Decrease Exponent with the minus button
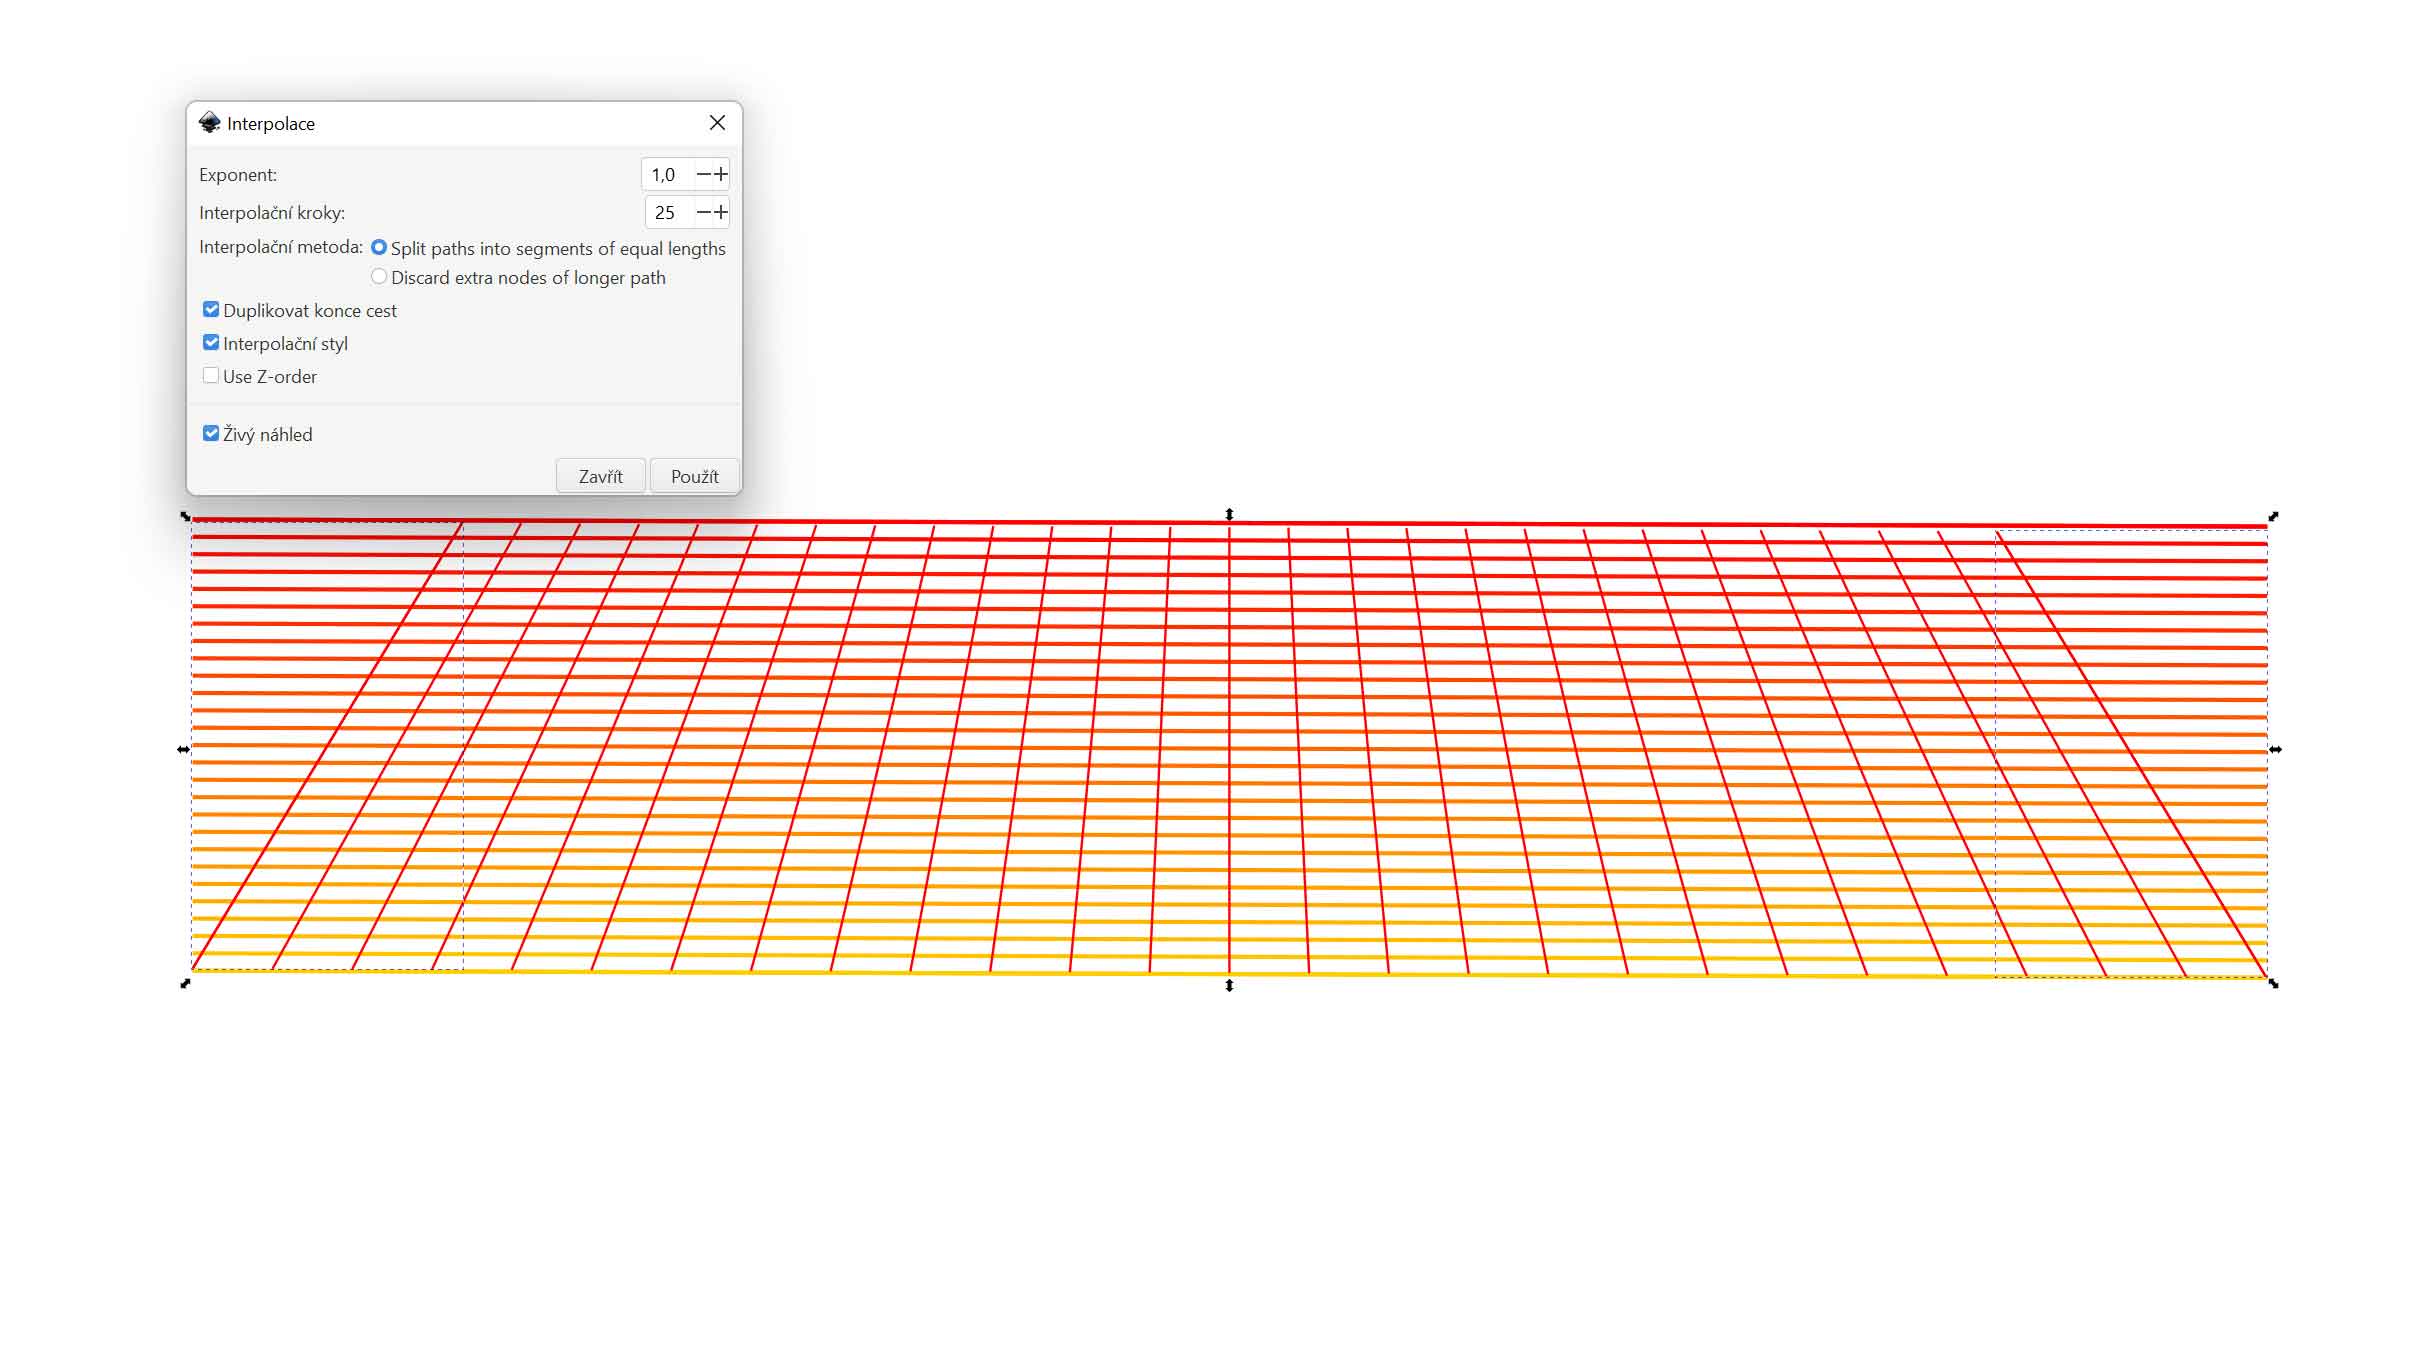This screenshot has width=2436, height=1370. [704, 175]
